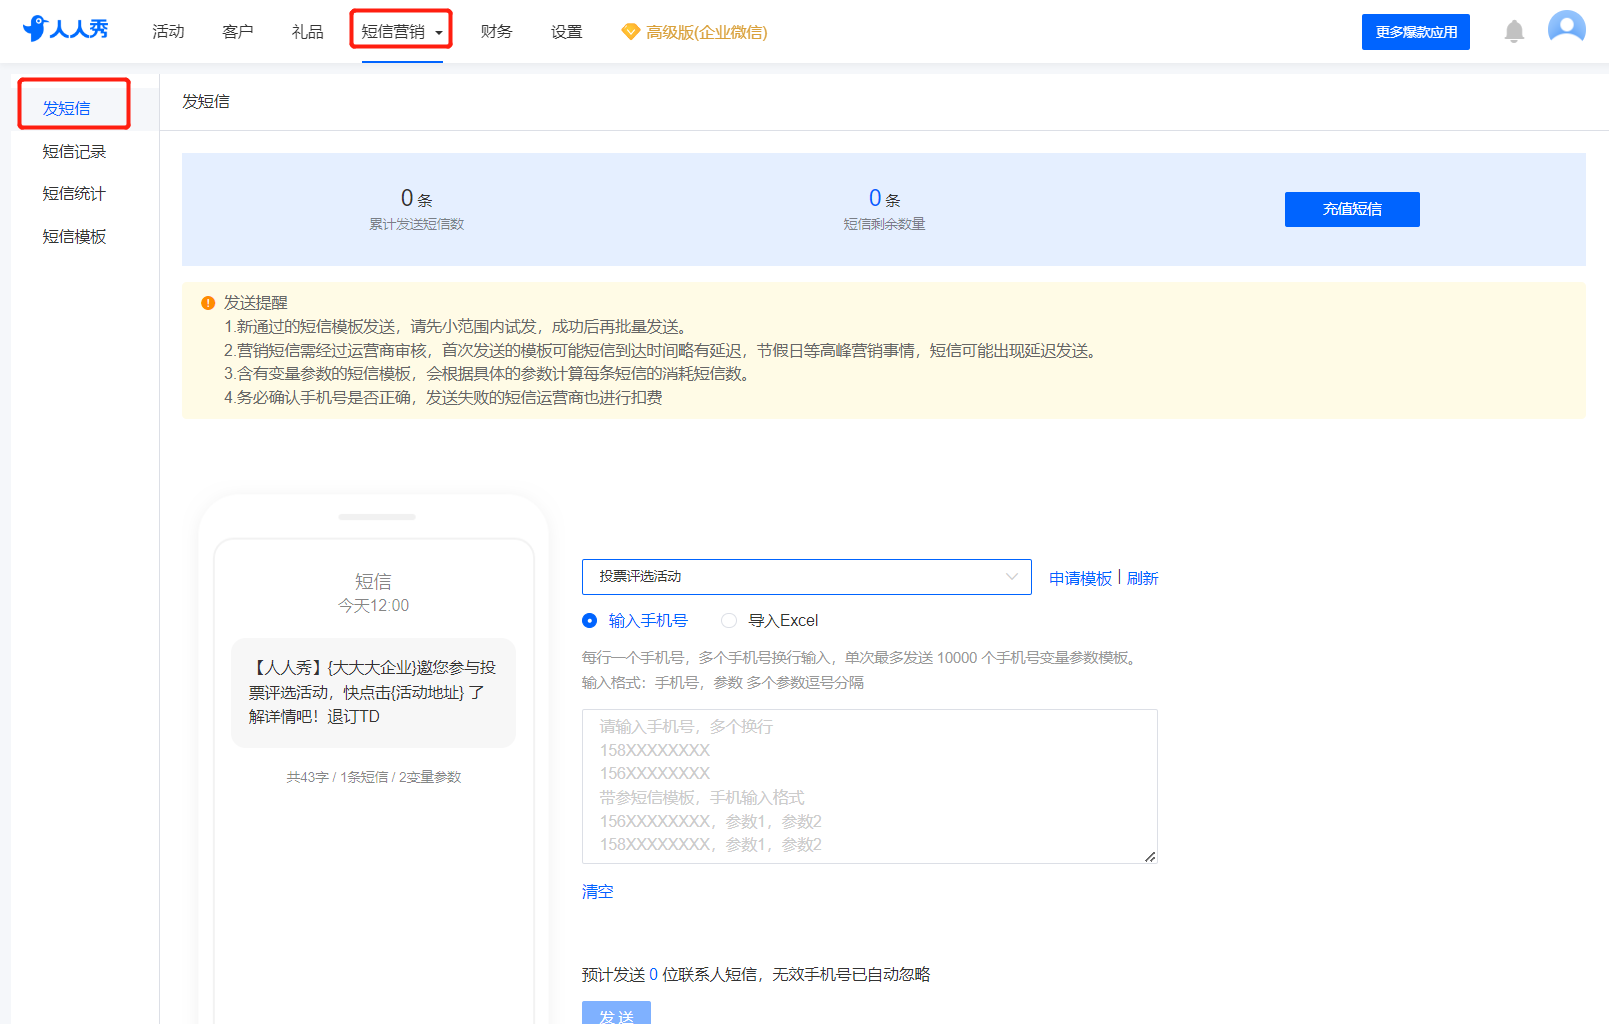Click the diamond icon beside 高级版

coord(630,32)
